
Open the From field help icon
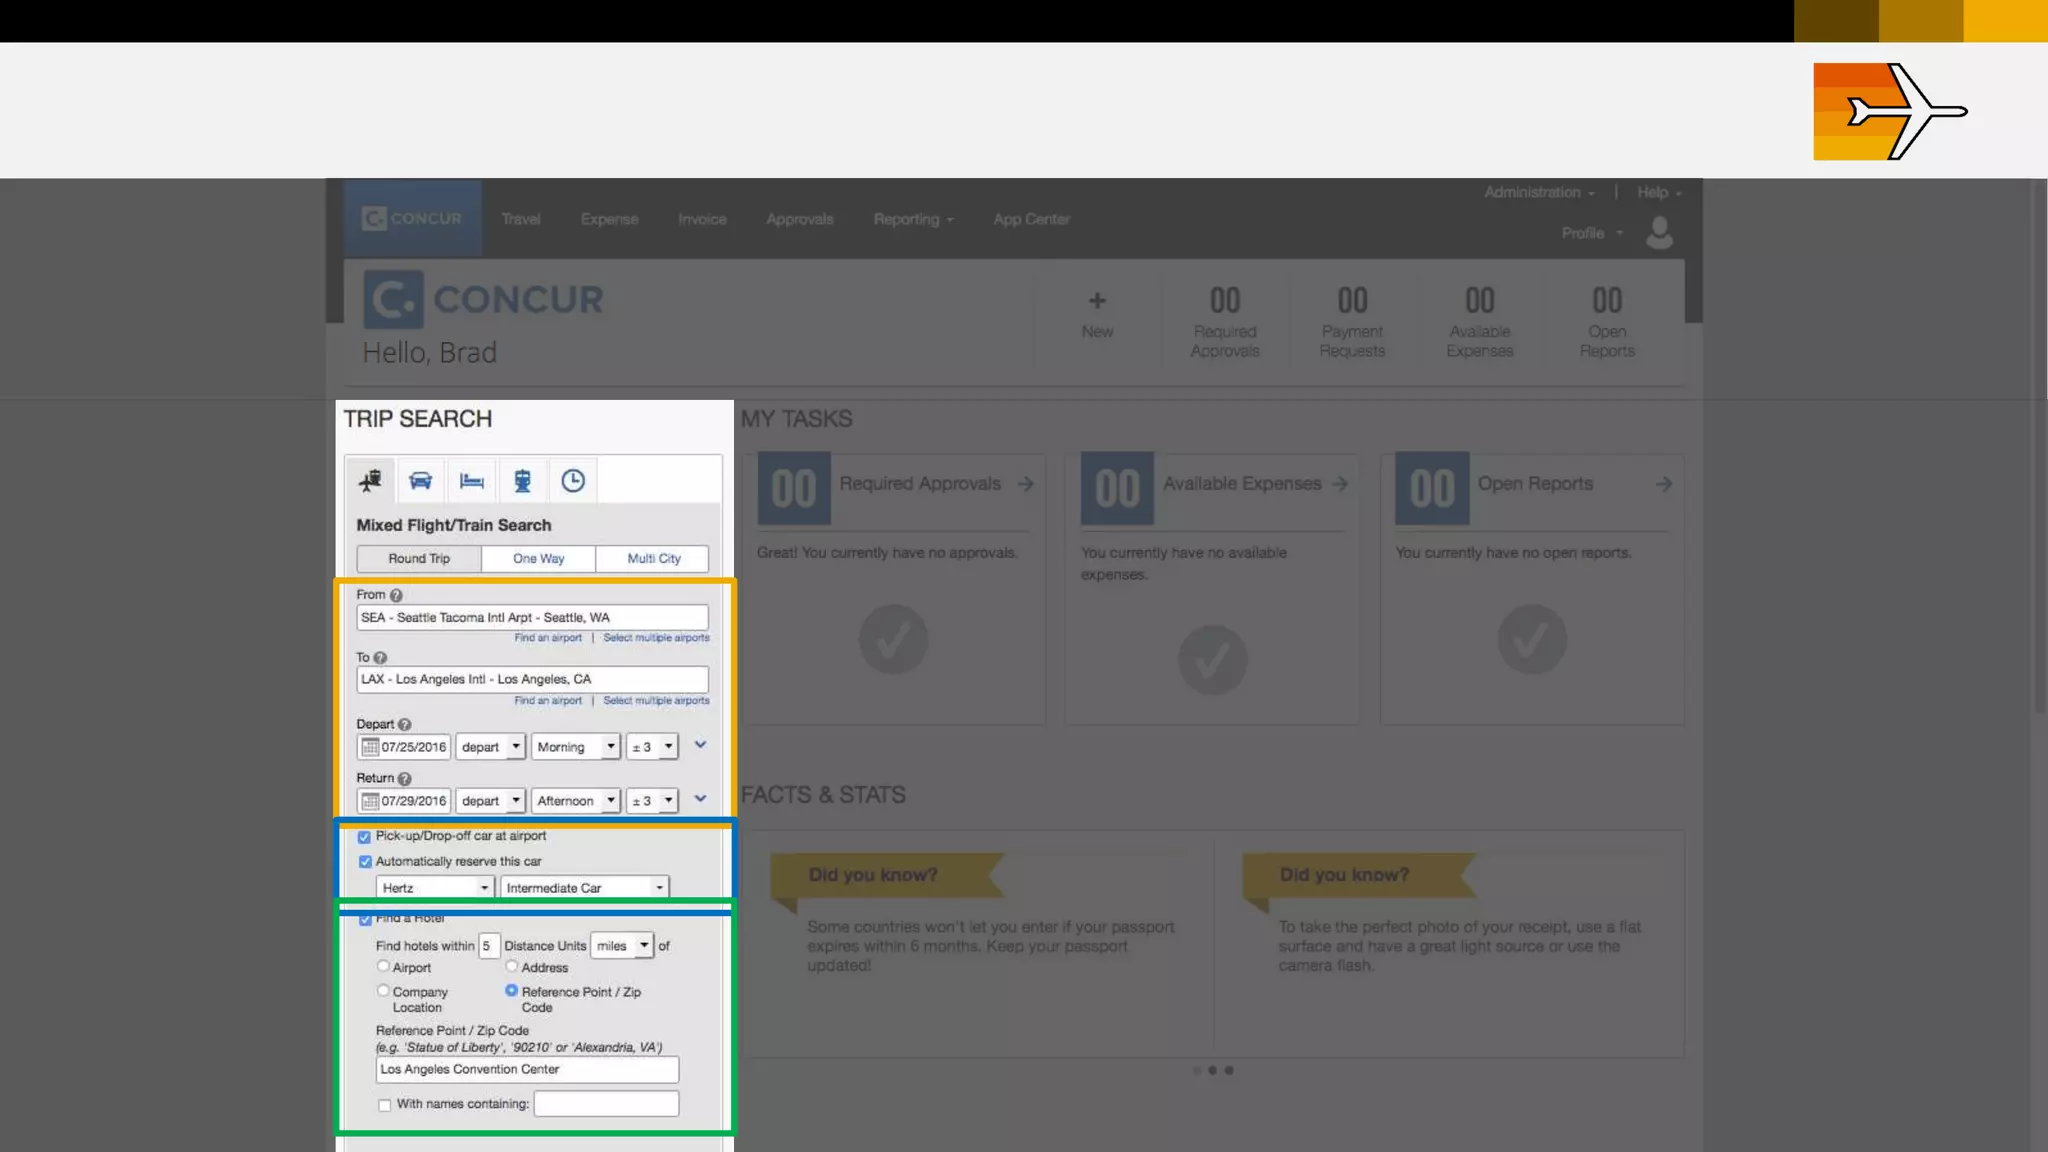coord(396,595)
